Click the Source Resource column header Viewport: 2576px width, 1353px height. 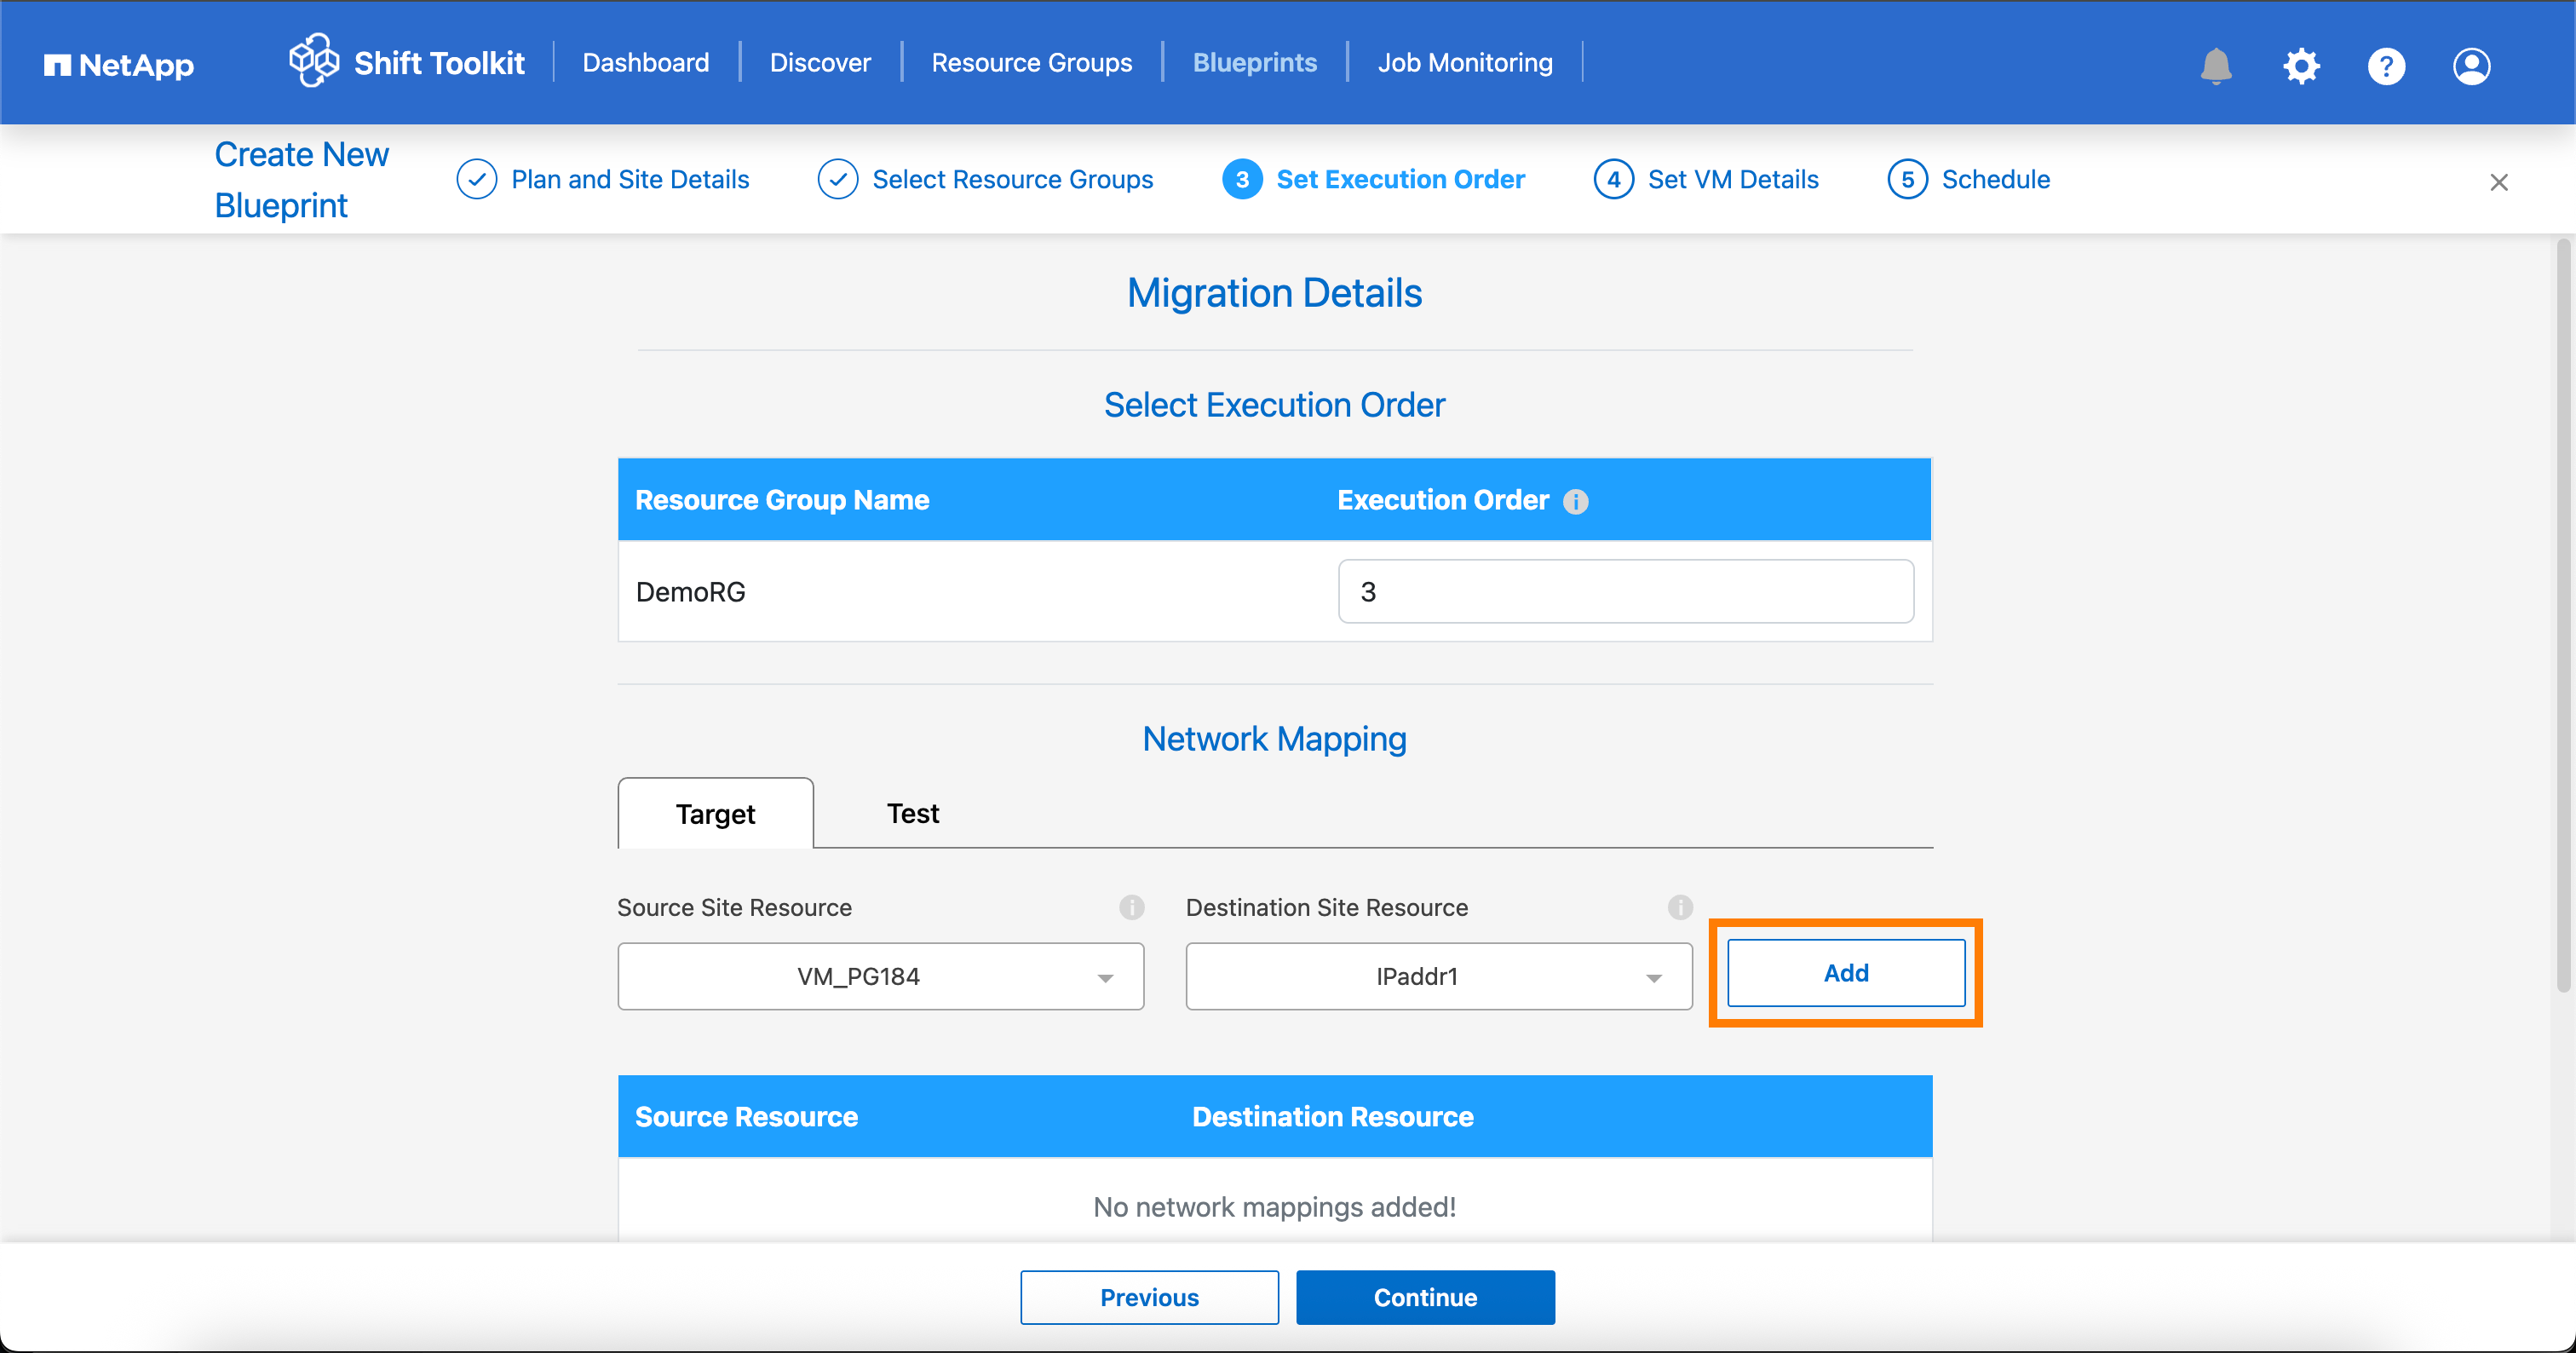[746, 1117]
